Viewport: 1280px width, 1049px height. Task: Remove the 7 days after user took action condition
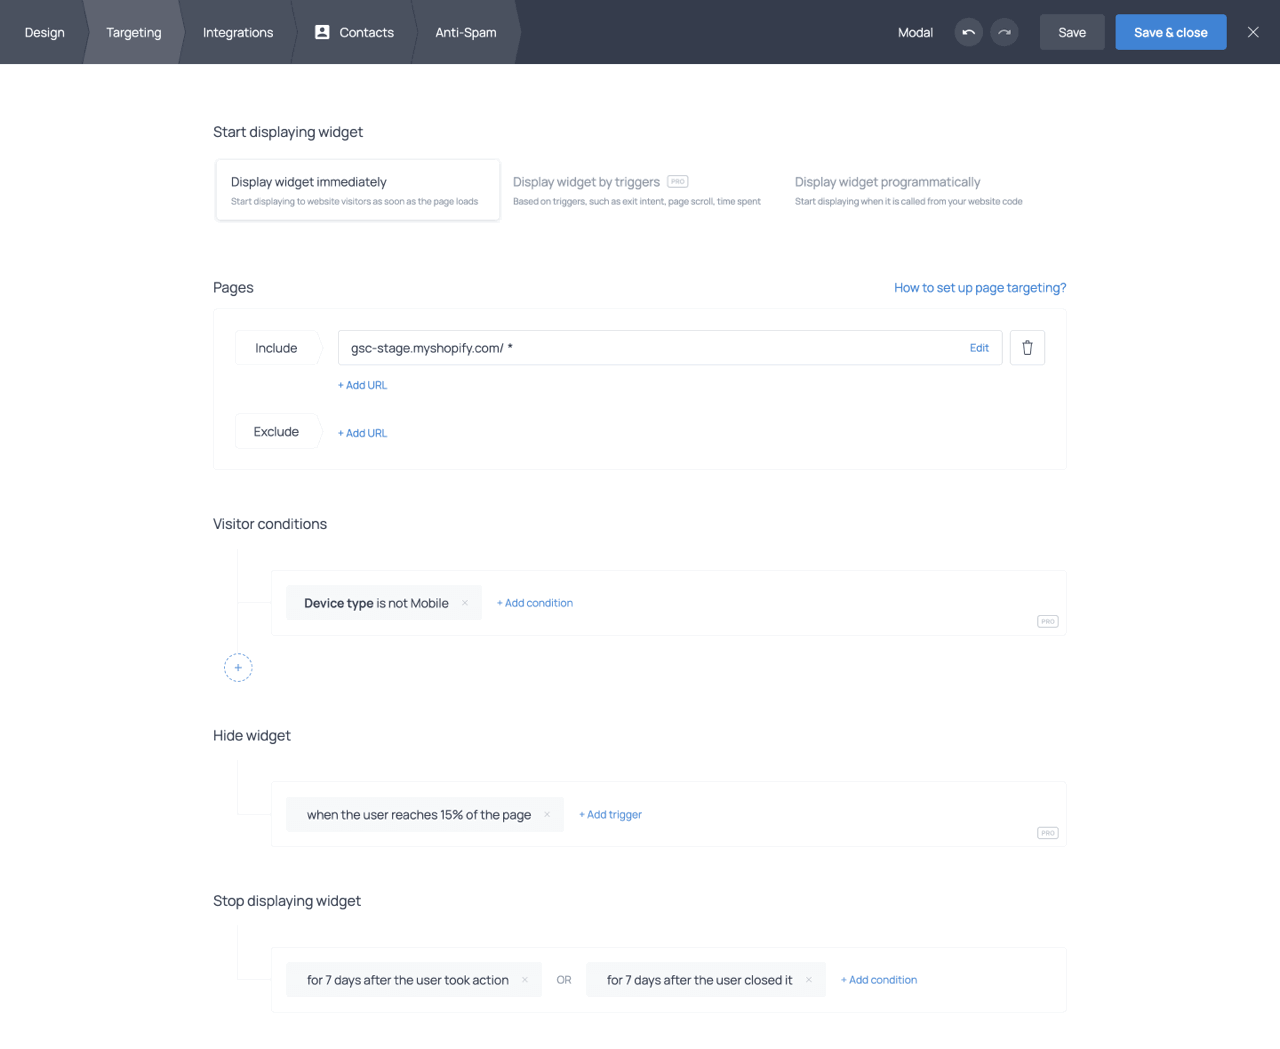tap(525, 980)
